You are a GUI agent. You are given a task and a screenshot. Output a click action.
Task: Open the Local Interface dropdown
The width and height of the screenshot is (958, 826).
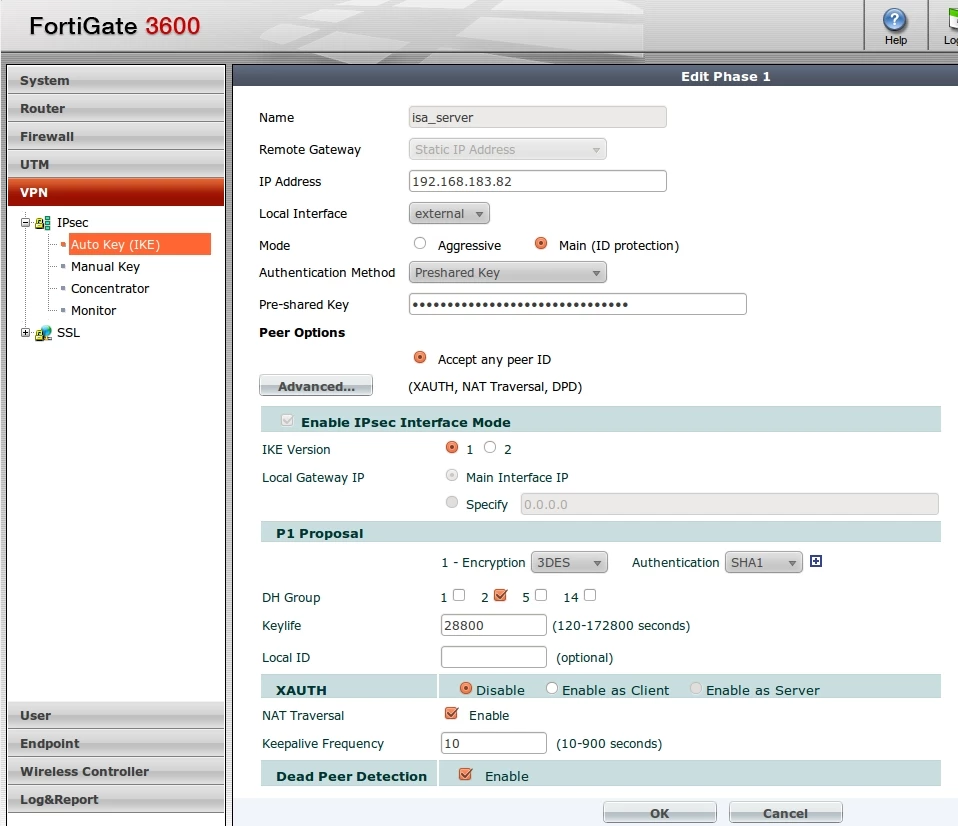(449, 213)
